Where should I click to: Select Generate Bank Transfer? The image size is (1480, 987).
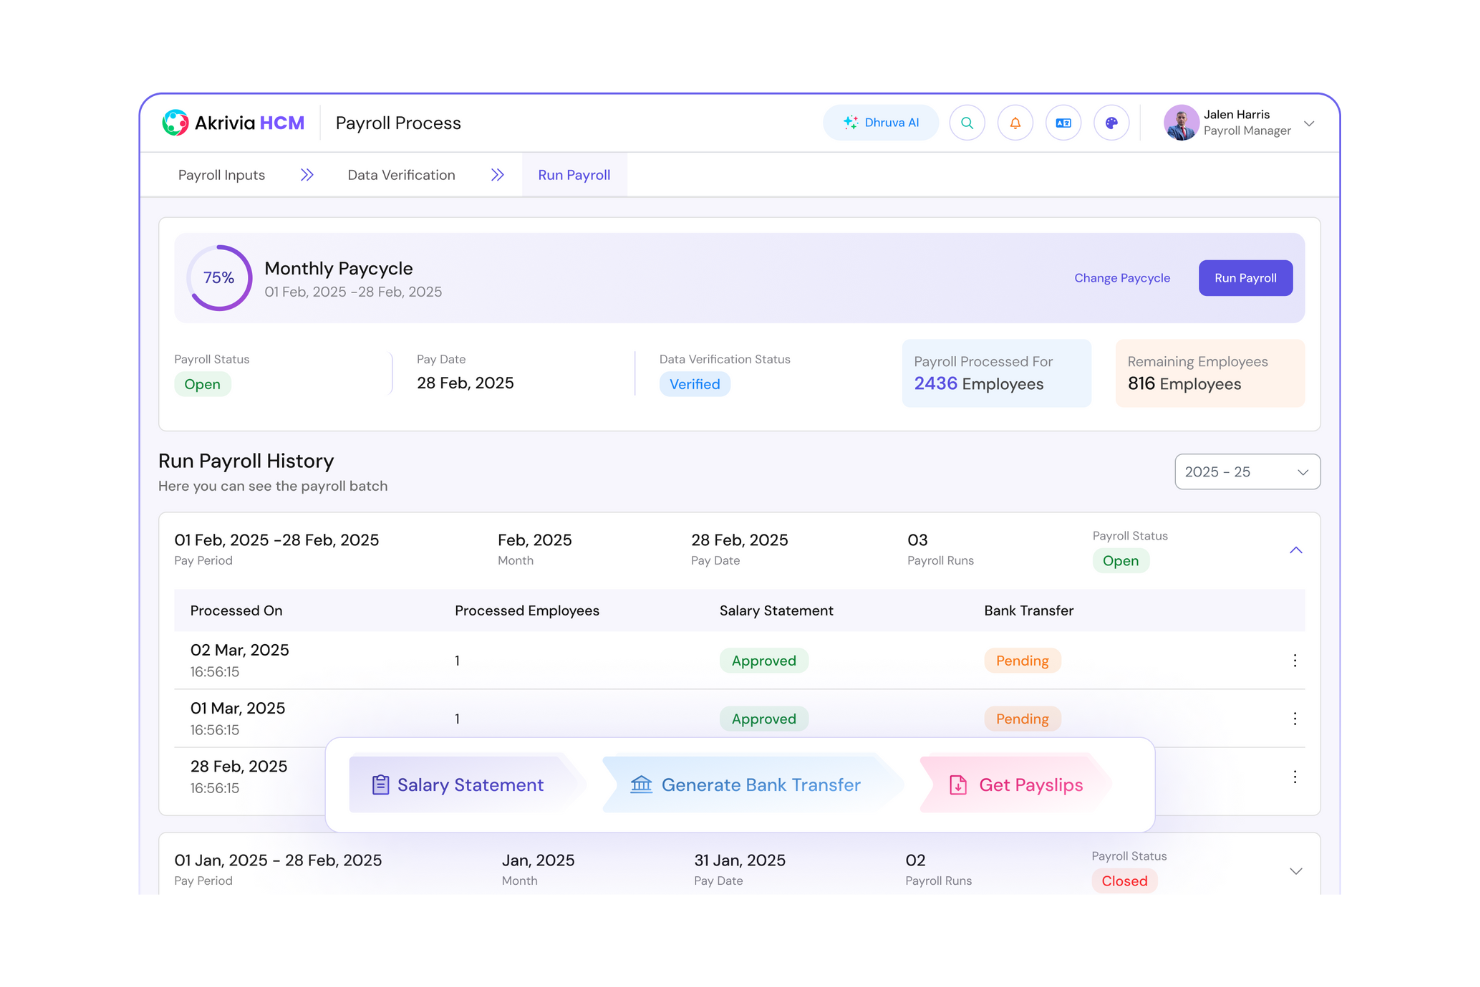[750, 784]
